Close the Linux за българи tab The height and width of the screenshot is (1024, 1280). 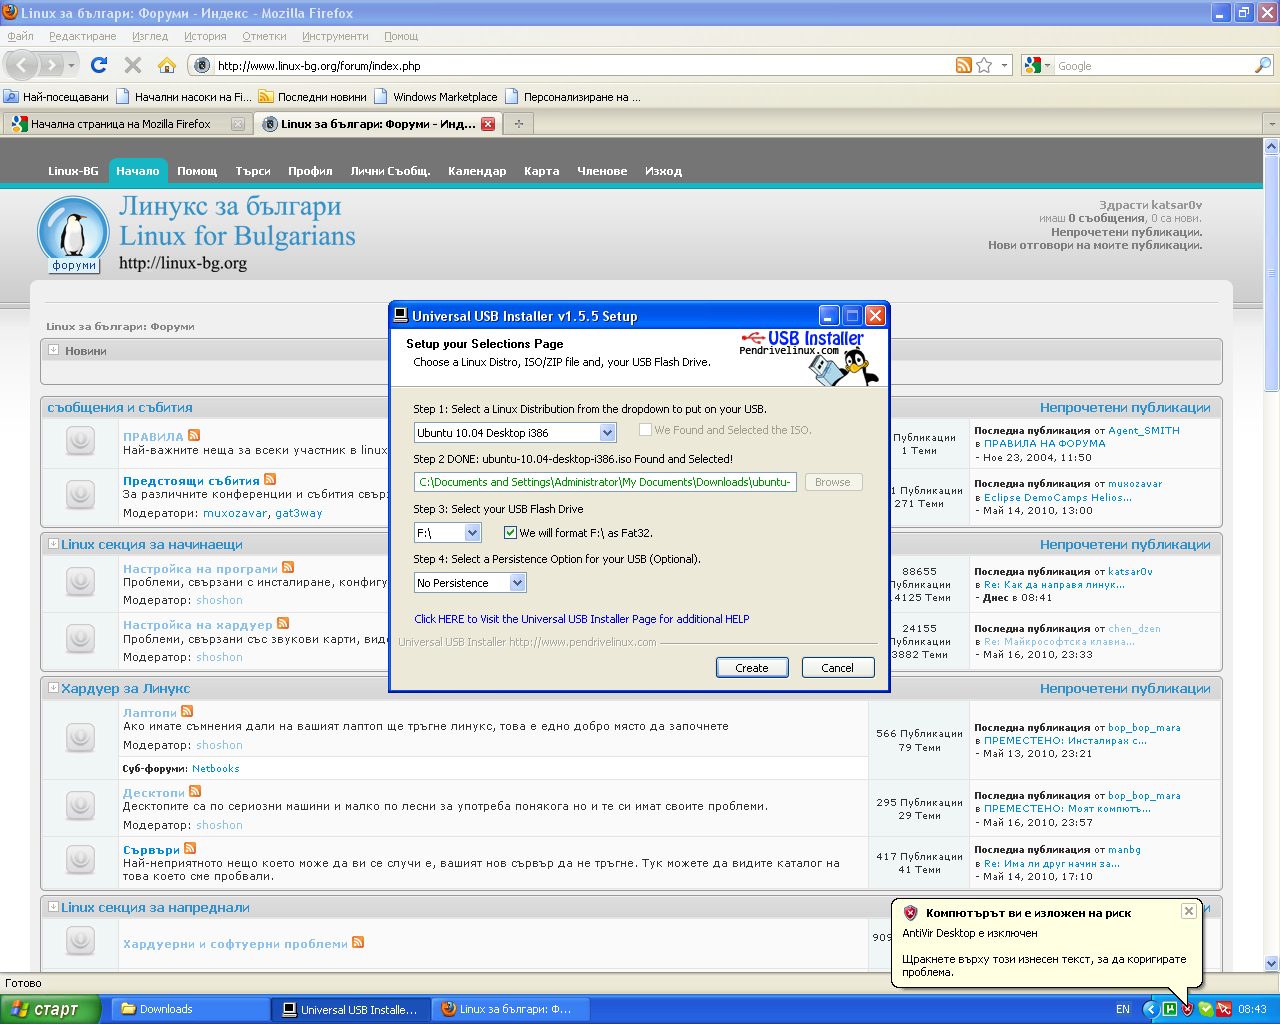coord(488,124)
